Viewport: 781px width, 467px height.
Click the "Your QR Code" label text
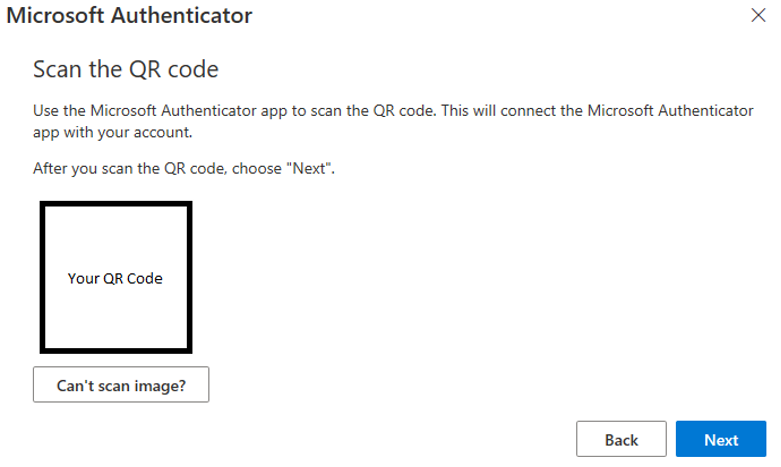click(115, 278)
